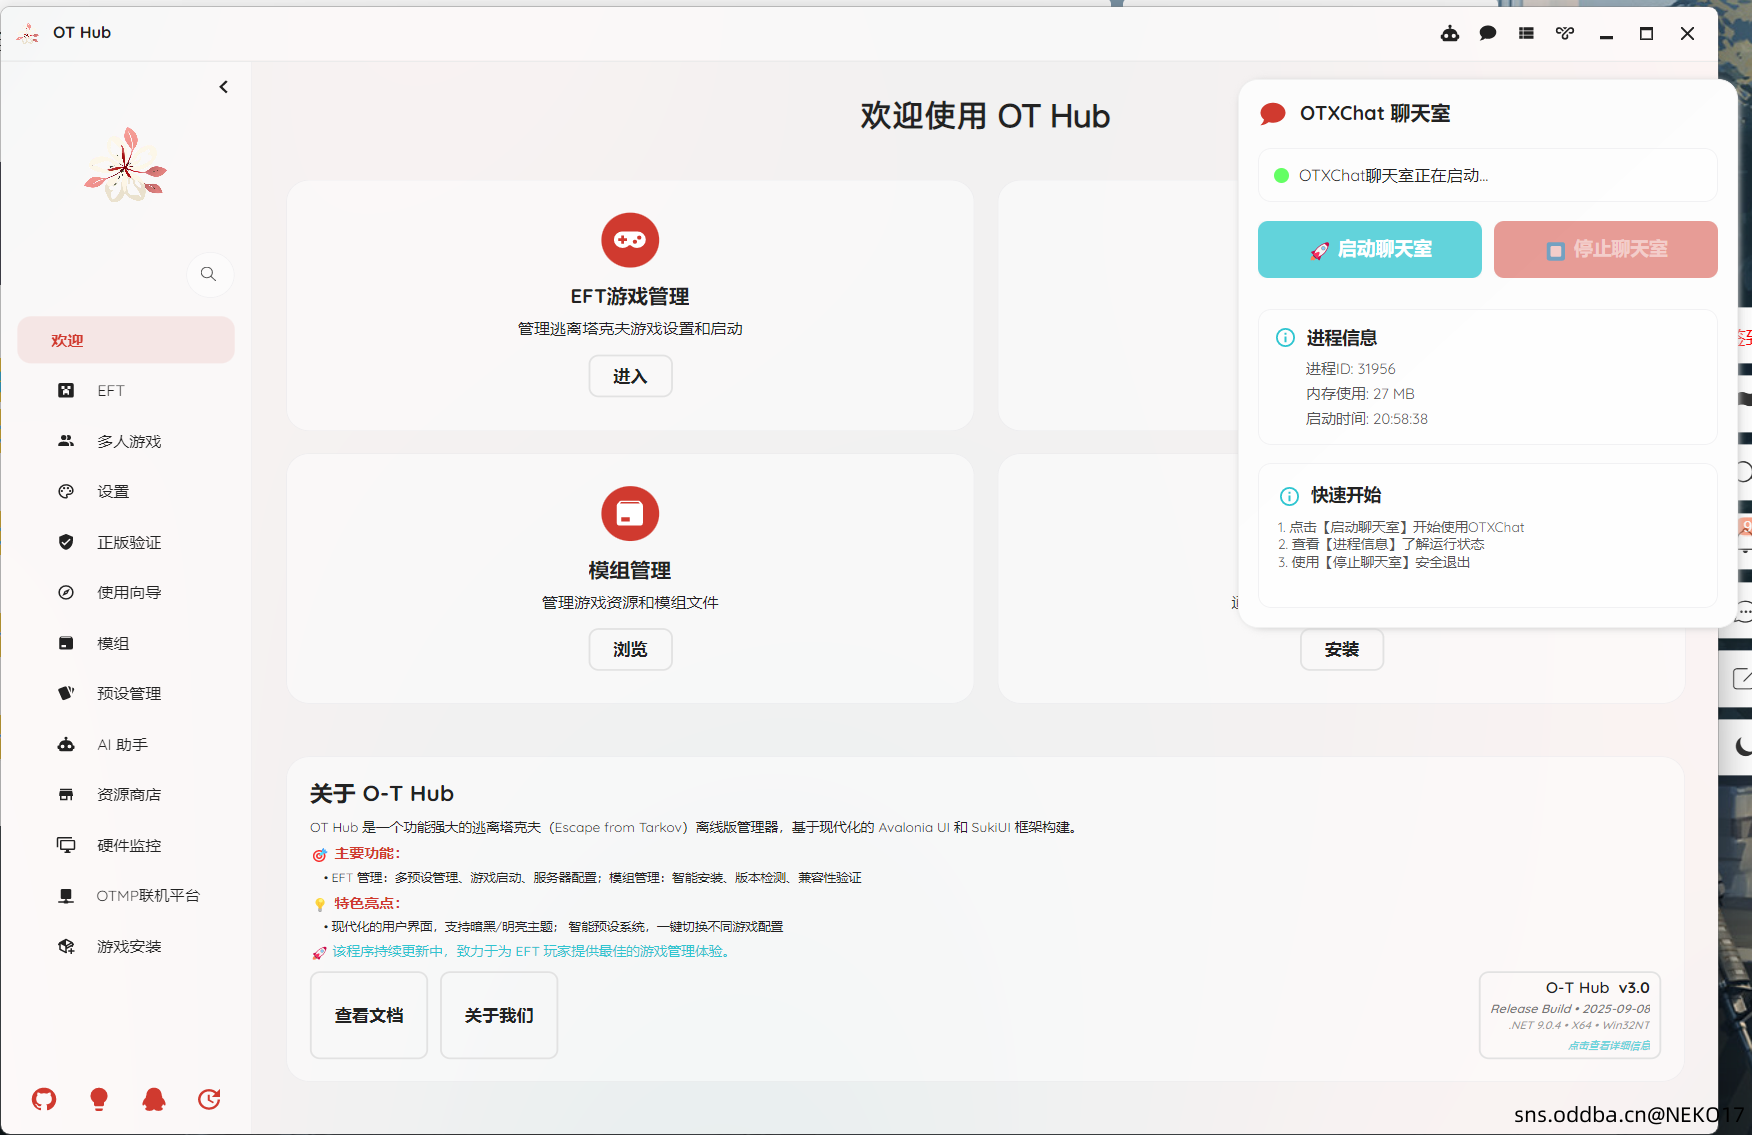Viewport: 1752px width, 1135px height.
Task: Select the 欢迎 sidebar item
Action: pyautogui.click(x=126, y=340)
